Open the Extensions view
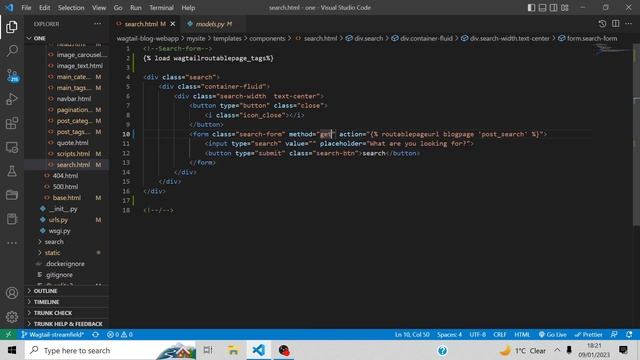 pyautogui.click(x=12, y=123)
